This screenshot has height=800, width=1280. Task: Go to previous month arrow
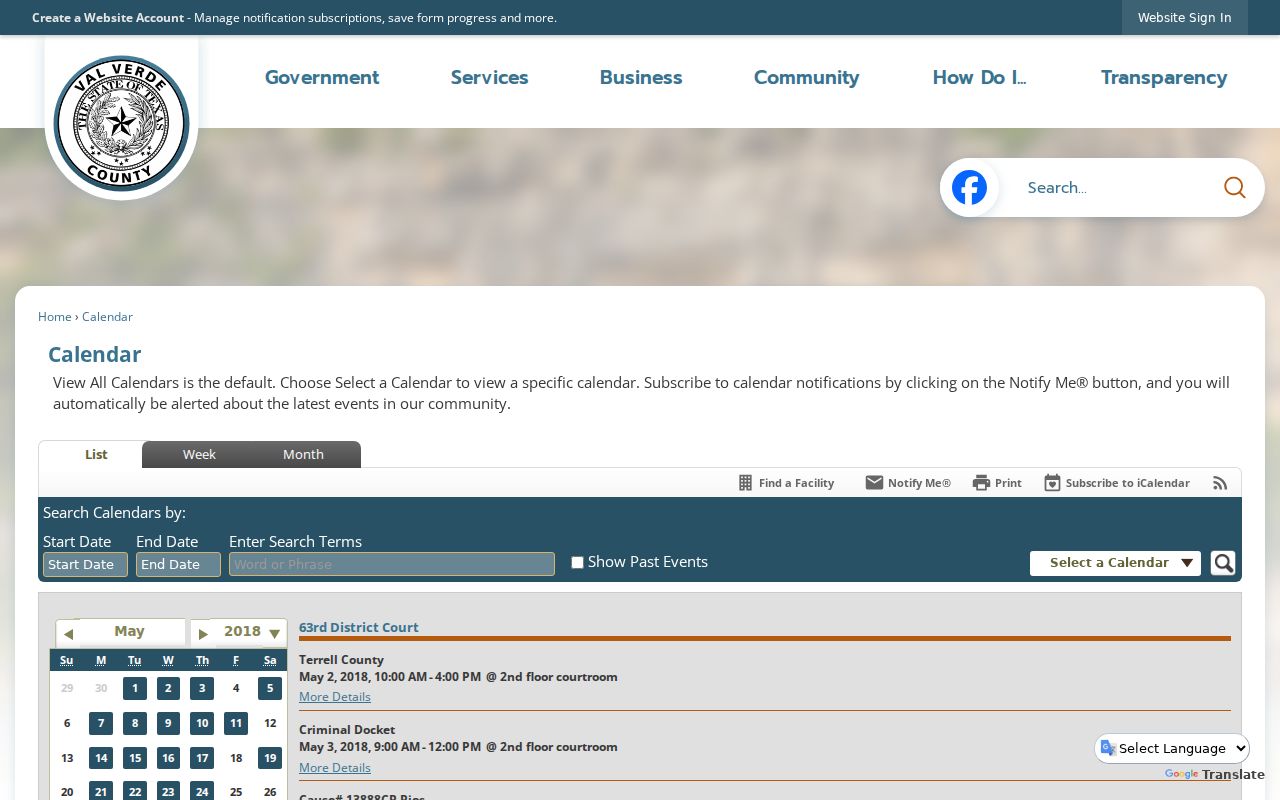[68, 634]
